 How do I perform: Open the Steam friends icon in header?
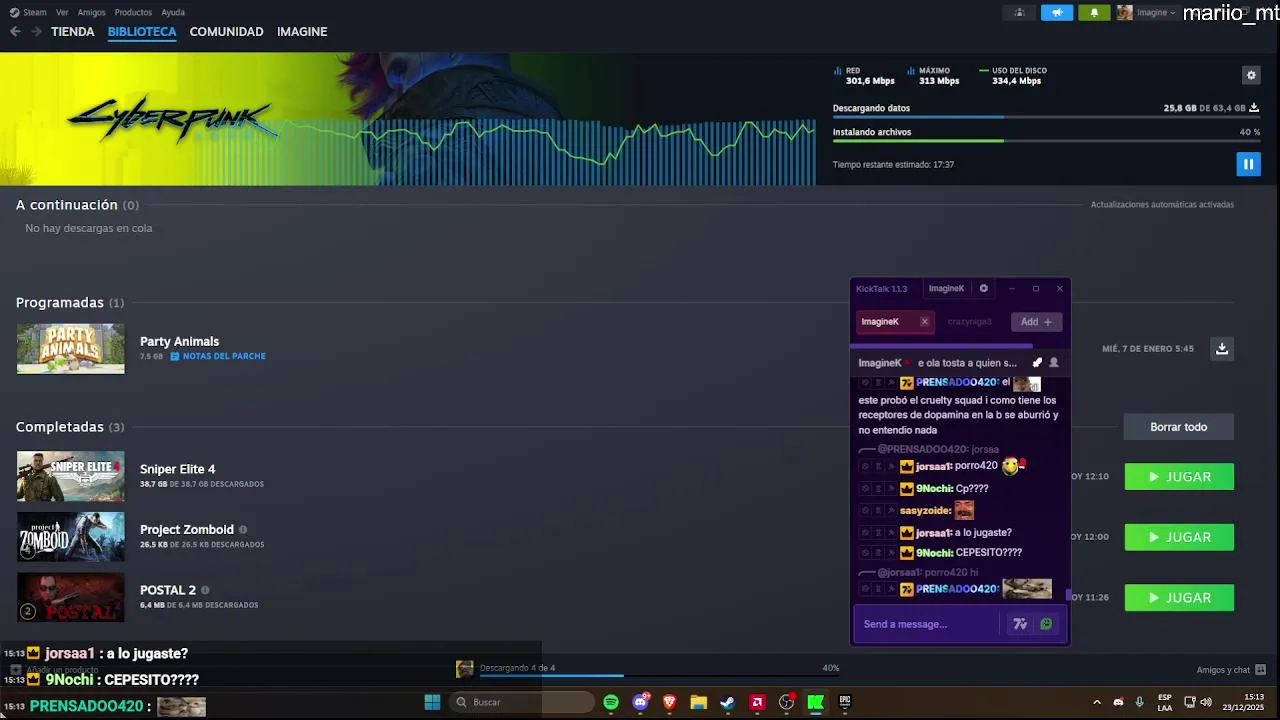[1020, 13]
